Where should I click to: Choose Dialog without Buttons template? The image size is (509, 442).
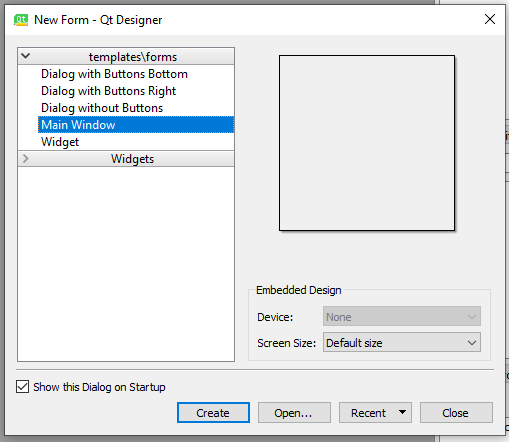point(102,108)
